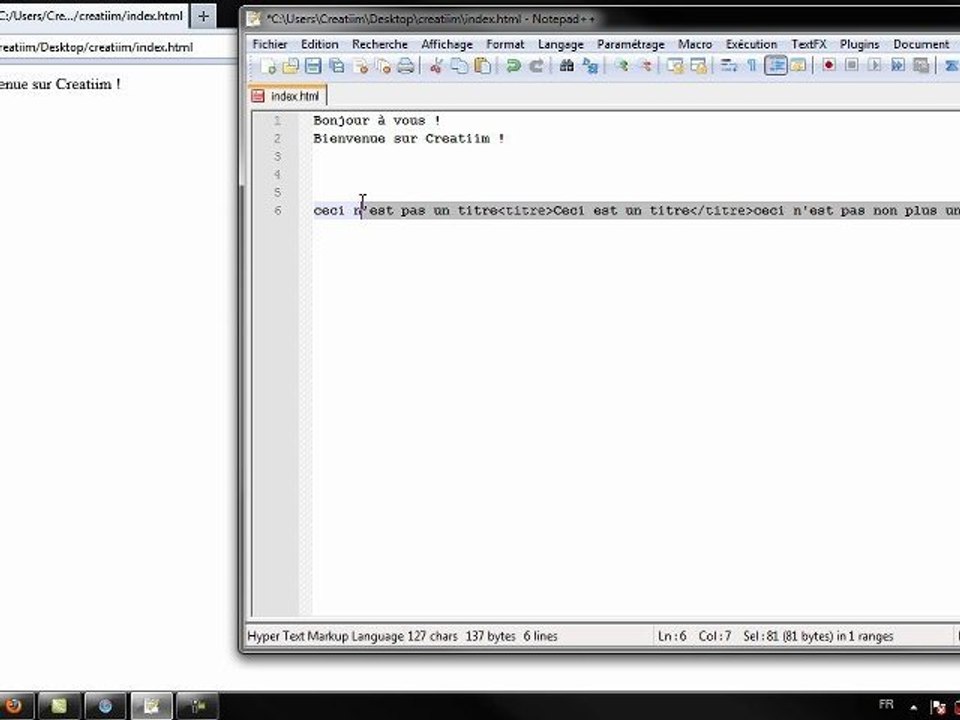The width and height of the screenshot is (960, 720).
Task: Click the Zoom In icon
Action: pos(621,66)
